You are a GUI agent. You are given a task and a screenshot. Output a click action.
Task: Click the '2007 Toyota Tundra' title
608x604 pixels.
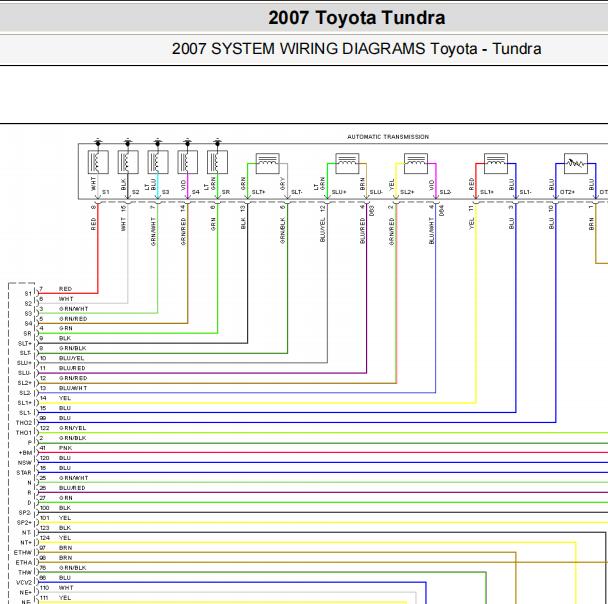(356, 18)
